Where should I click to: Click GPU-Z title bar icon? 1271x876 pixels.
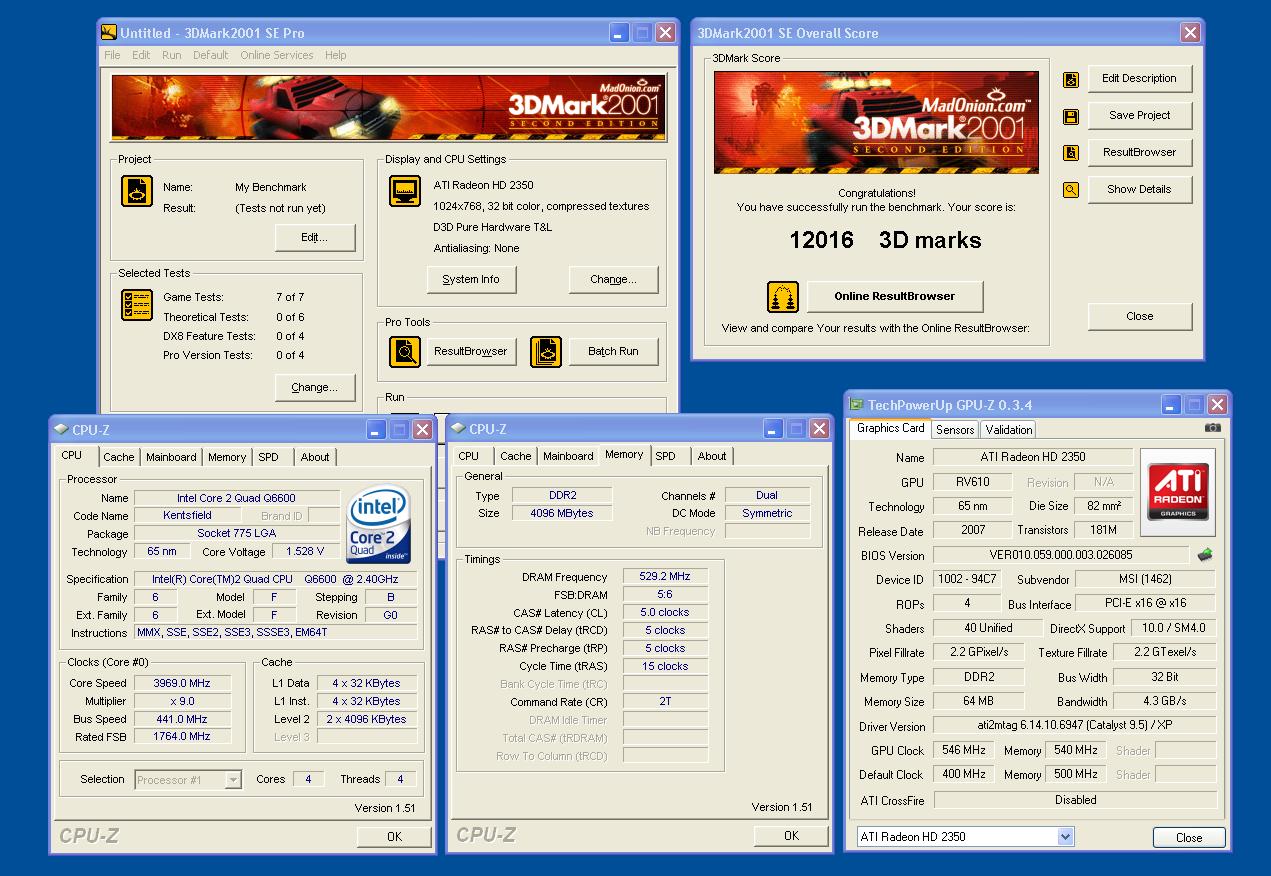tap(856, 404)
